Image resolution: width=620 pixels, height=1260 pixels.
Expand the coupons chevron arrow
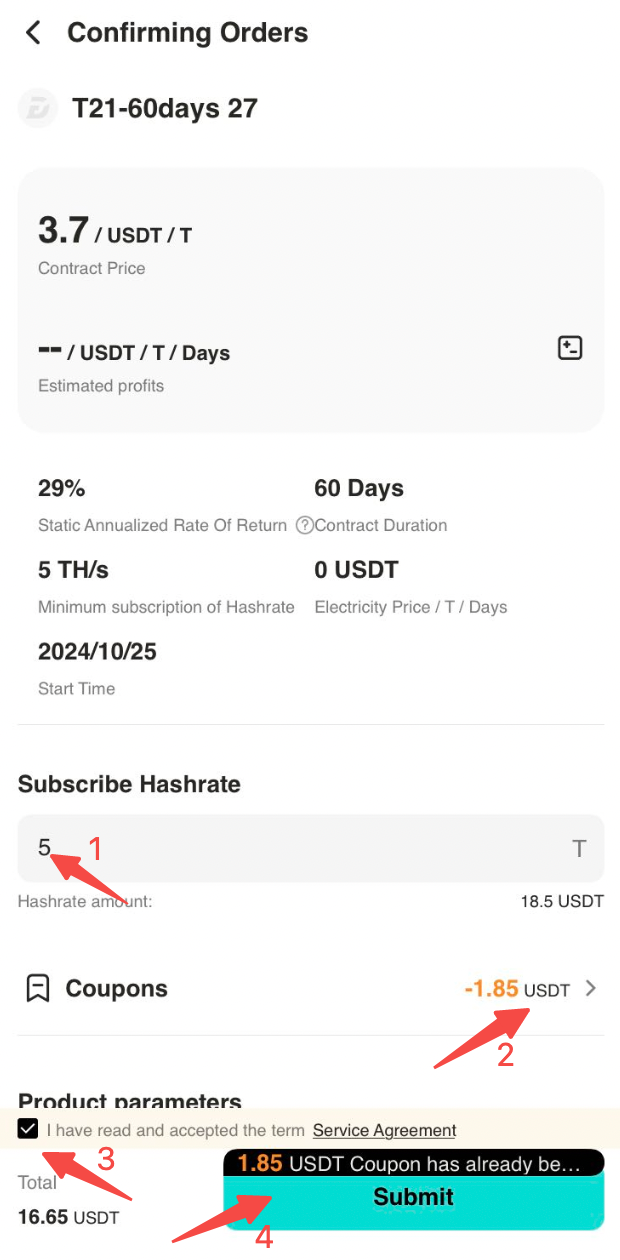(x=591, y=989)
